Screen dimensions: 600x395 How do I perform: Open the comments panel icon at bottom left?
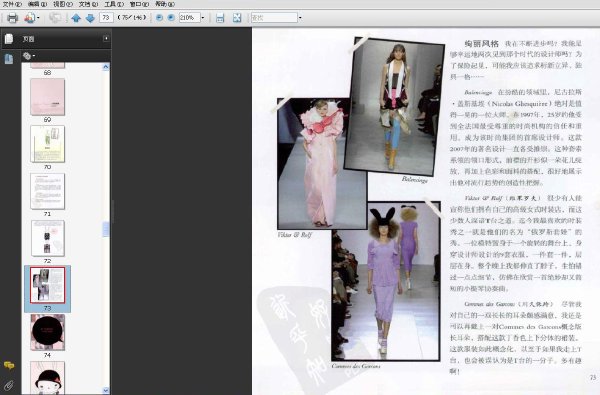click(x=9, y=365)
